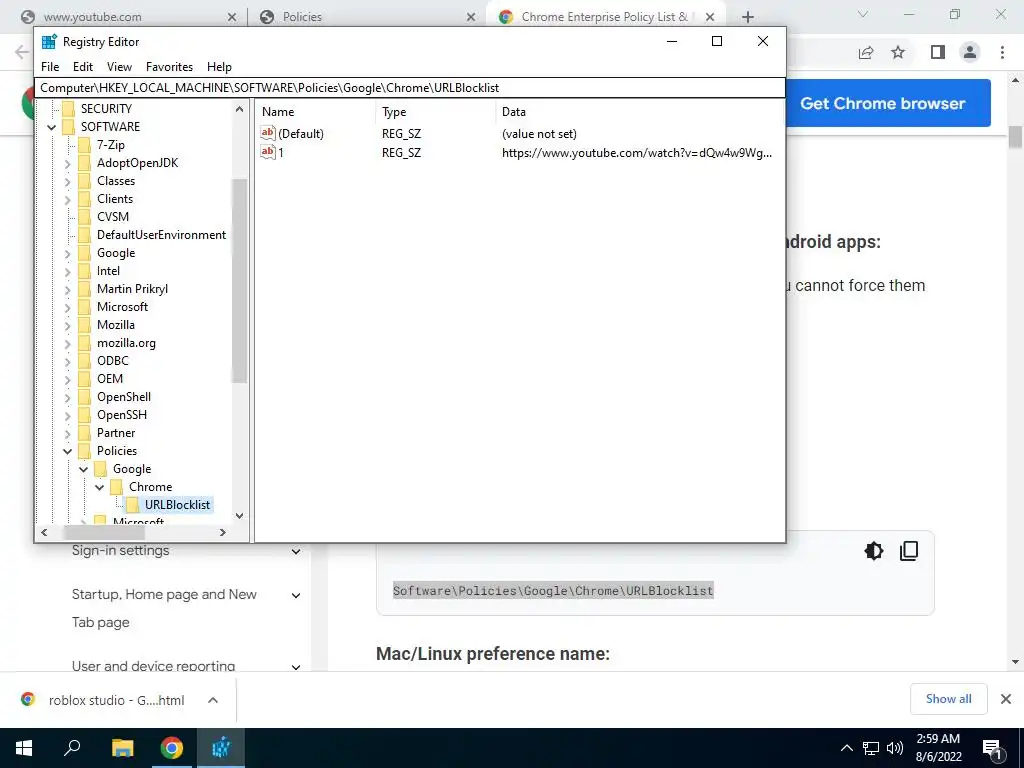This screenshot has height=768, width=1024.
Task: Collapse the SOFTWARE key
Action: click(52, 127)
